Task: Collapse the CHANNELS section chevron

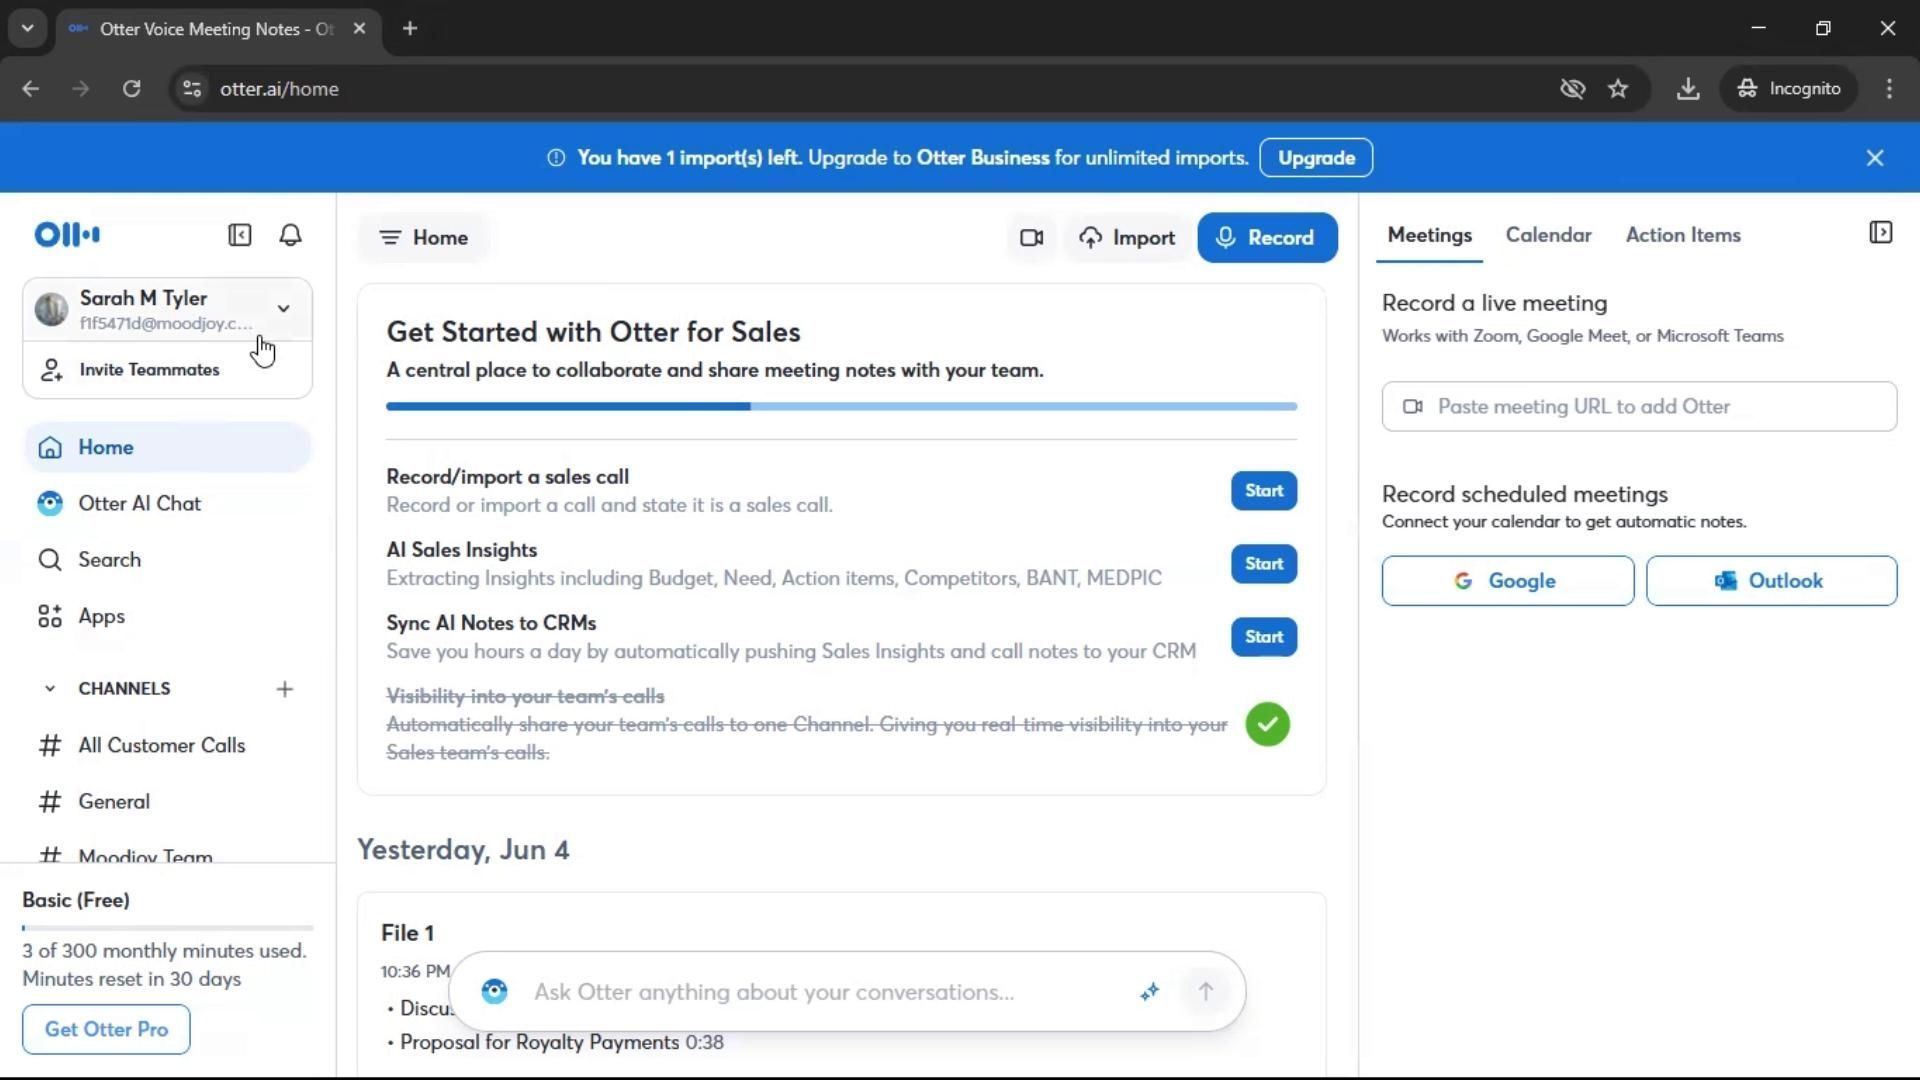Action: tap(49, 689)
